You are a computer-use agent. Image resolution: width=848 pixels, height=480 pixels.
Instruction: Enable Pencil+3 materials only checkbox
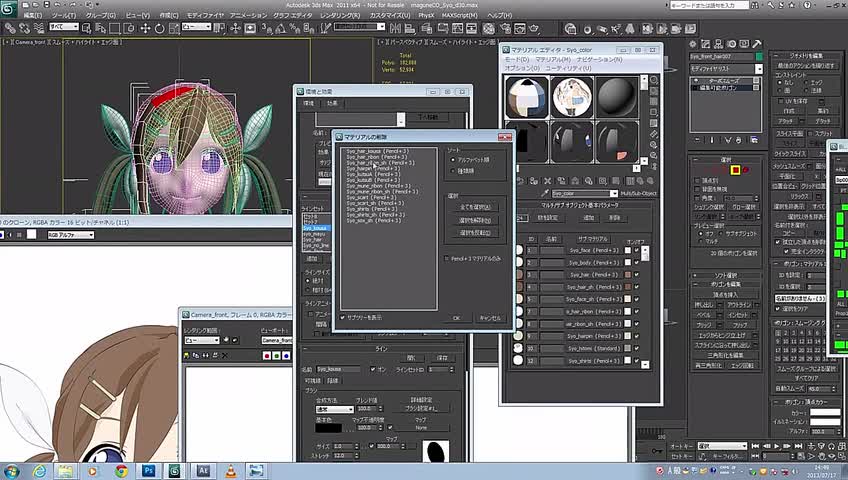coord(448,258)
